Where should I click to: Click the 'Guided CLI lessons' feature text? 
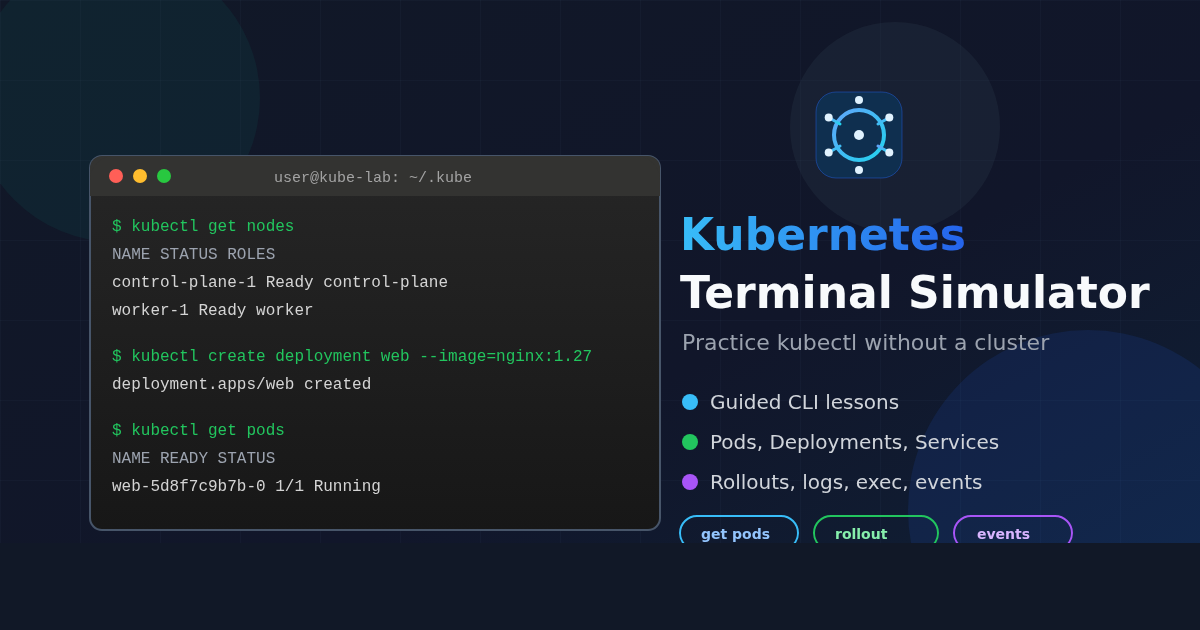pyautogui.click(x=804, y=402)
